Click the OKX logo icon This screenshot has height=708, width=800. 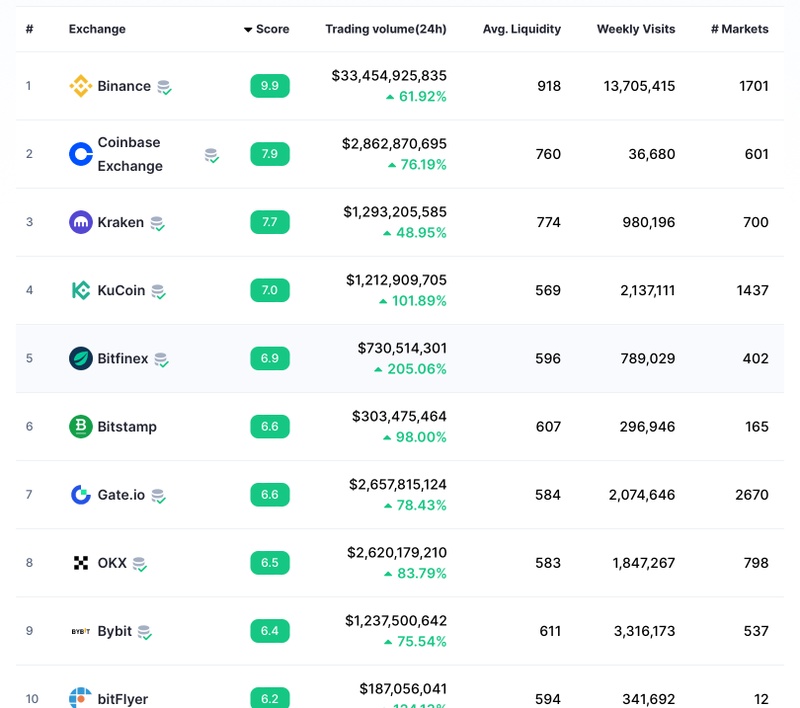coord(81,563)
